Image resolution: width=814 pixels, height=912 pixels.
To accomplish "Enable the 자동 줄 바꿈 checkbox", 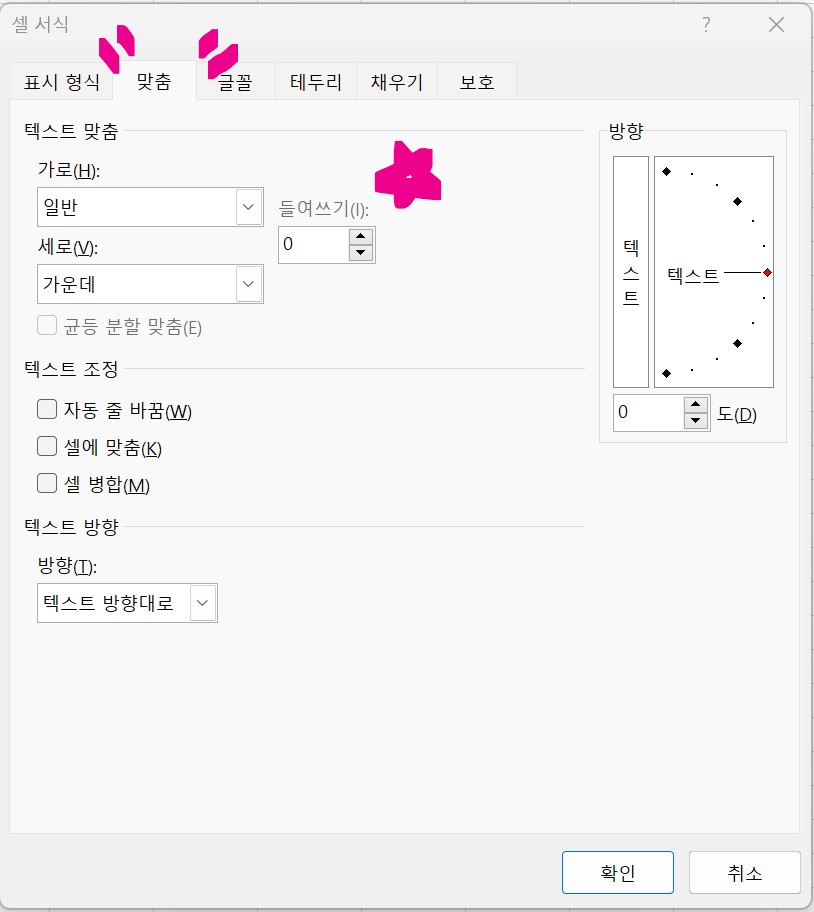I will tap(46, 409).
